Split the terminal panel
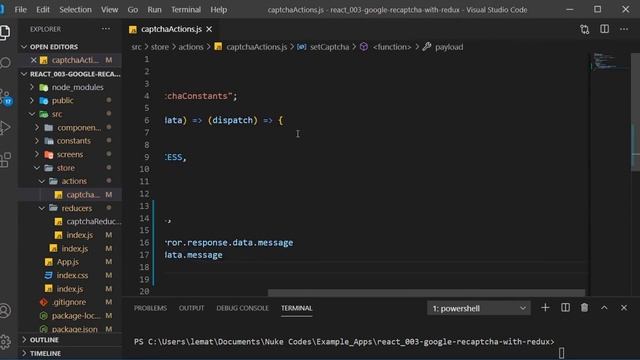This screenshot has width=640, height=360. [565, 308]
